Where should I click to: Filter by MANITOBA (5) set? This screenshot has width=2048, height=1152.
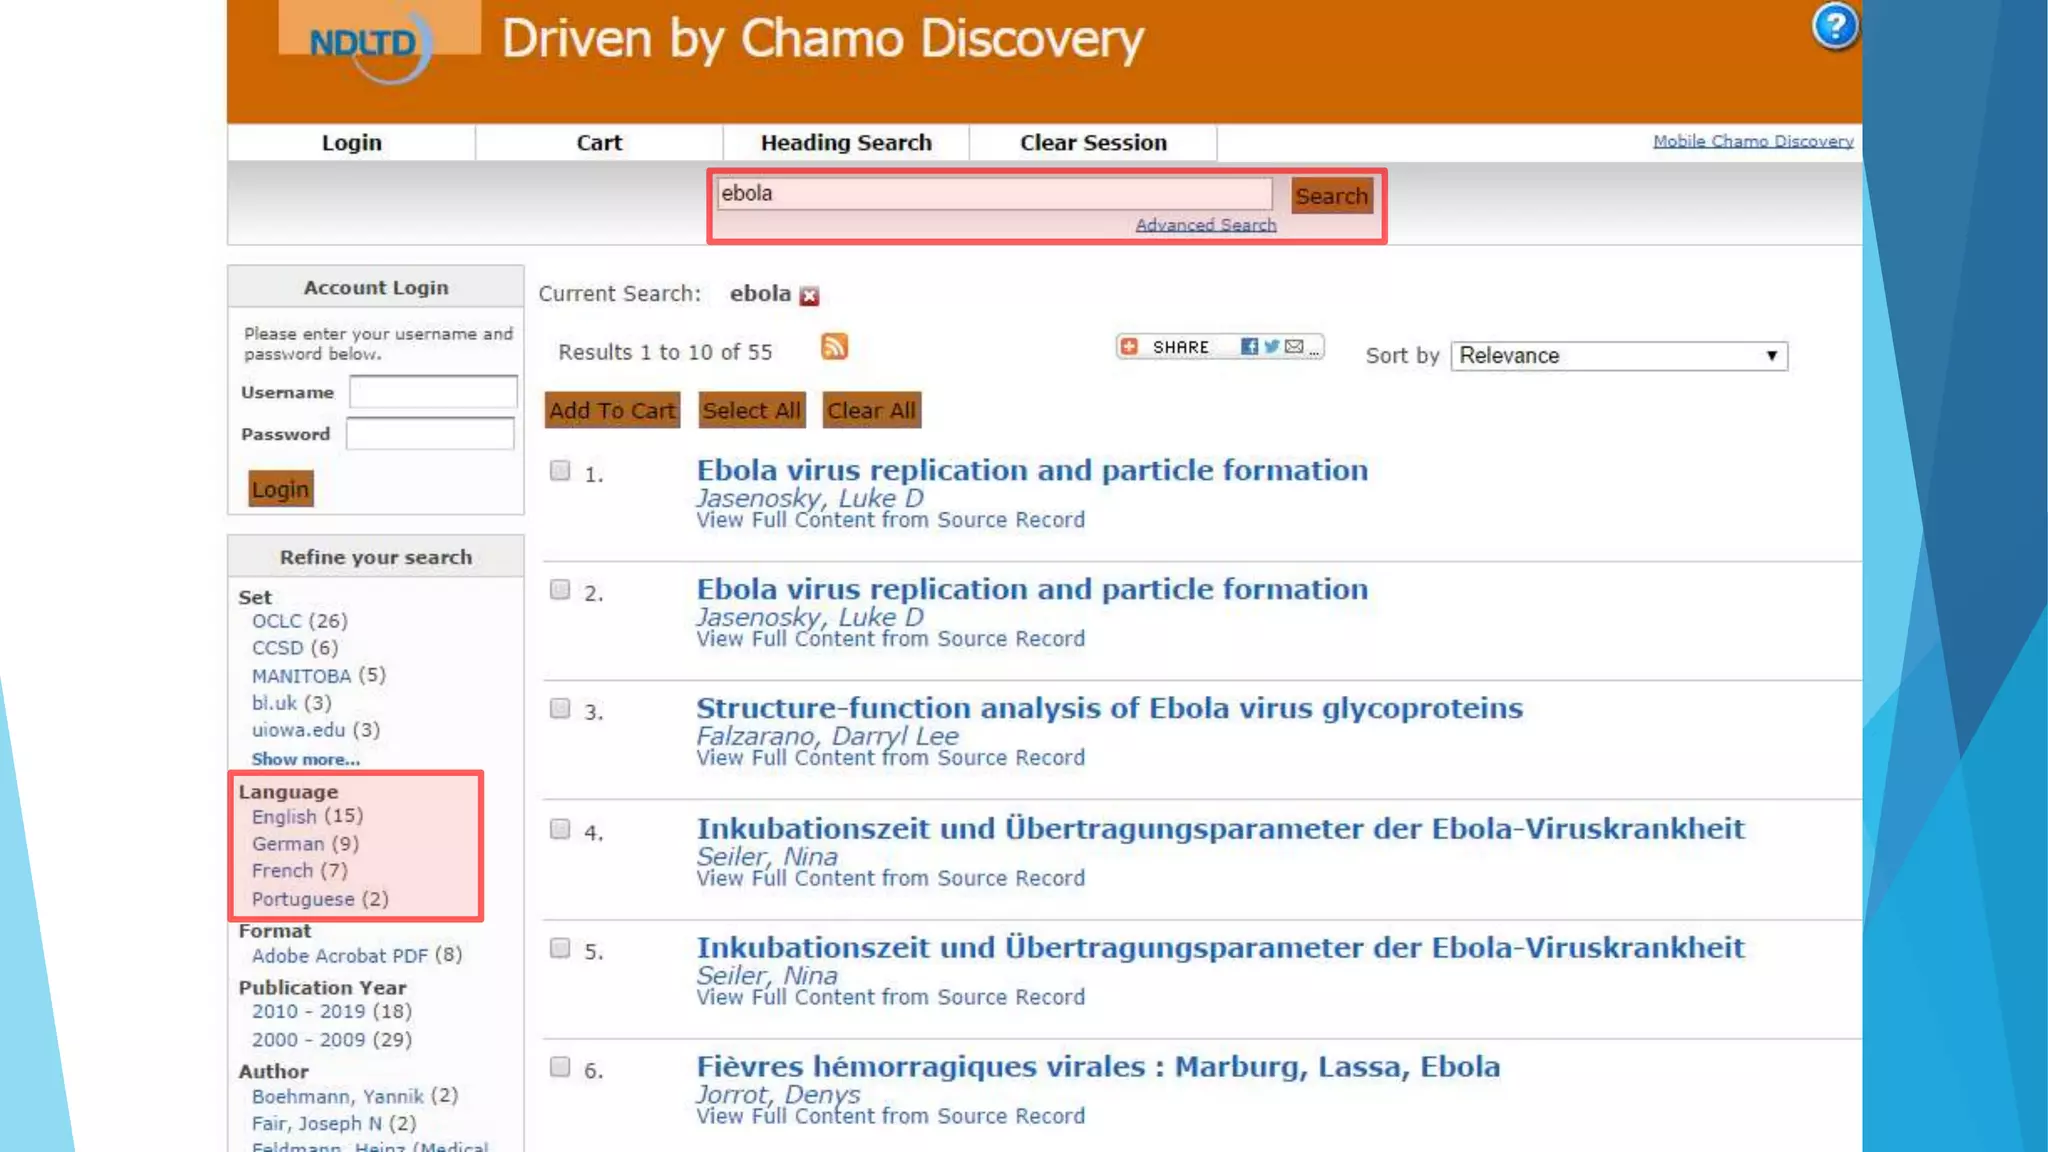318,676
